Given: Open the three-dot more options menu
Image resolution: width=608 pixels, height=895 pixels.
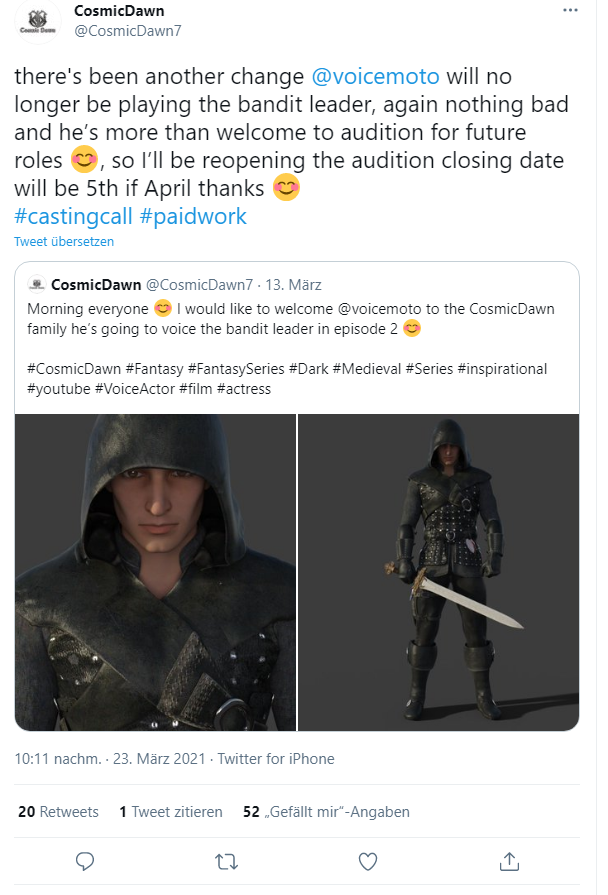Looking at the screenshot, I should click(570, 11).
